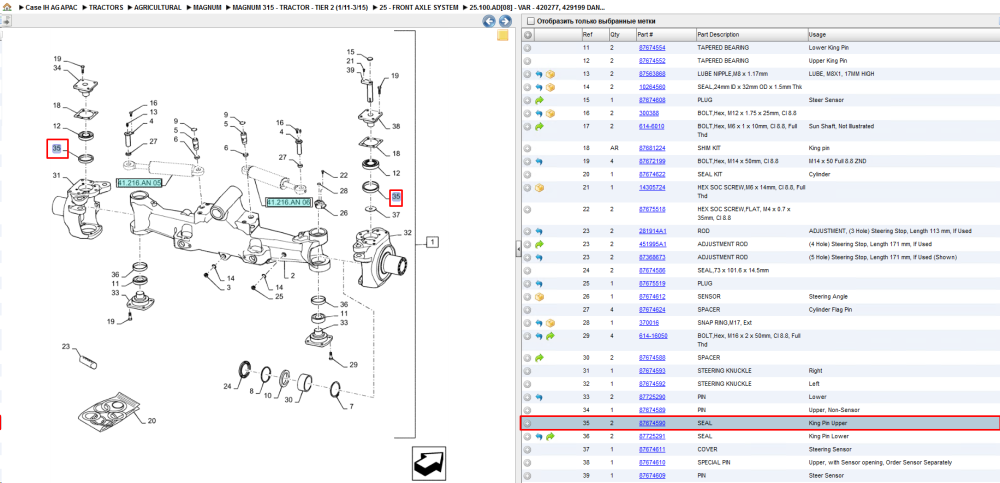The height and width of the screenshot is (483, 1000).
Task: Add SEAL KIT ref 20 plus icon
Action: pos(527,174)
